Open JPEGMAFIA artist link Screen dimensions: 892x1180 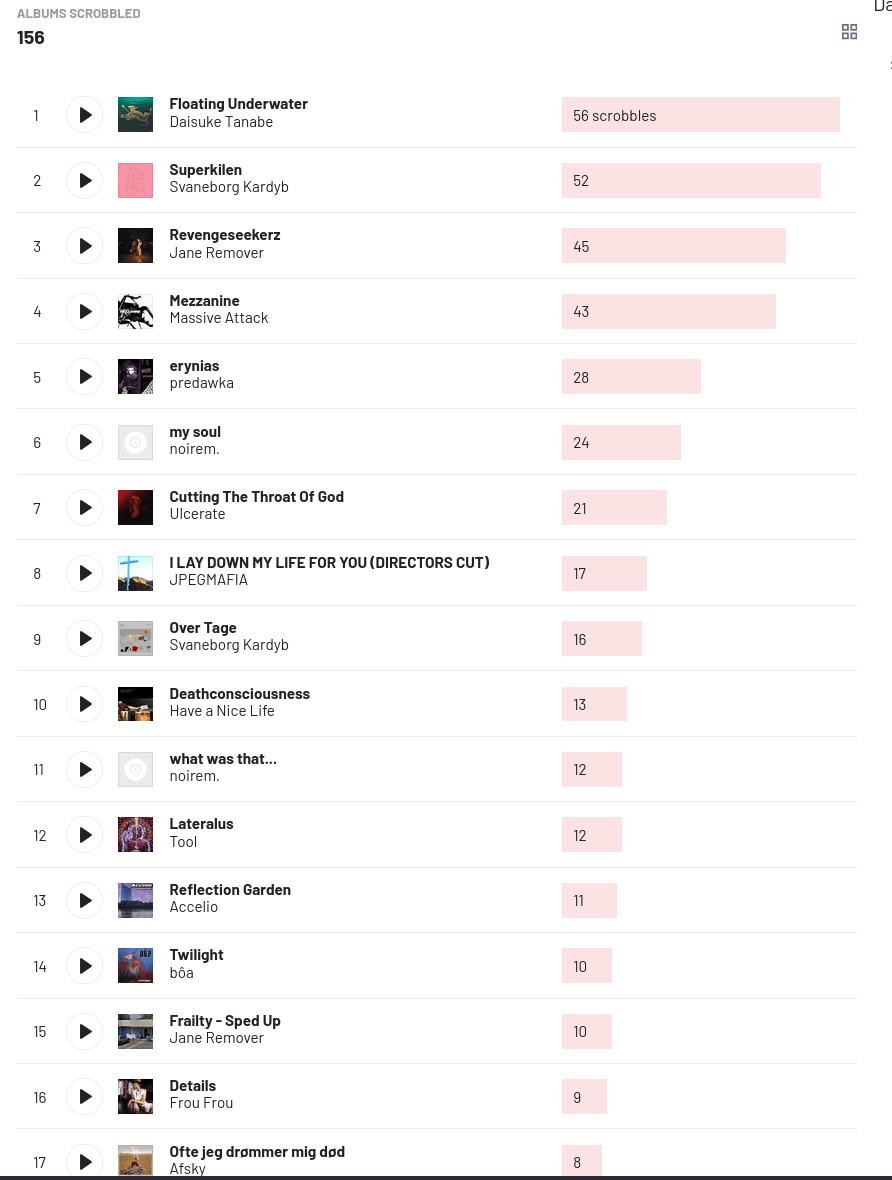[x=209, y=579]
